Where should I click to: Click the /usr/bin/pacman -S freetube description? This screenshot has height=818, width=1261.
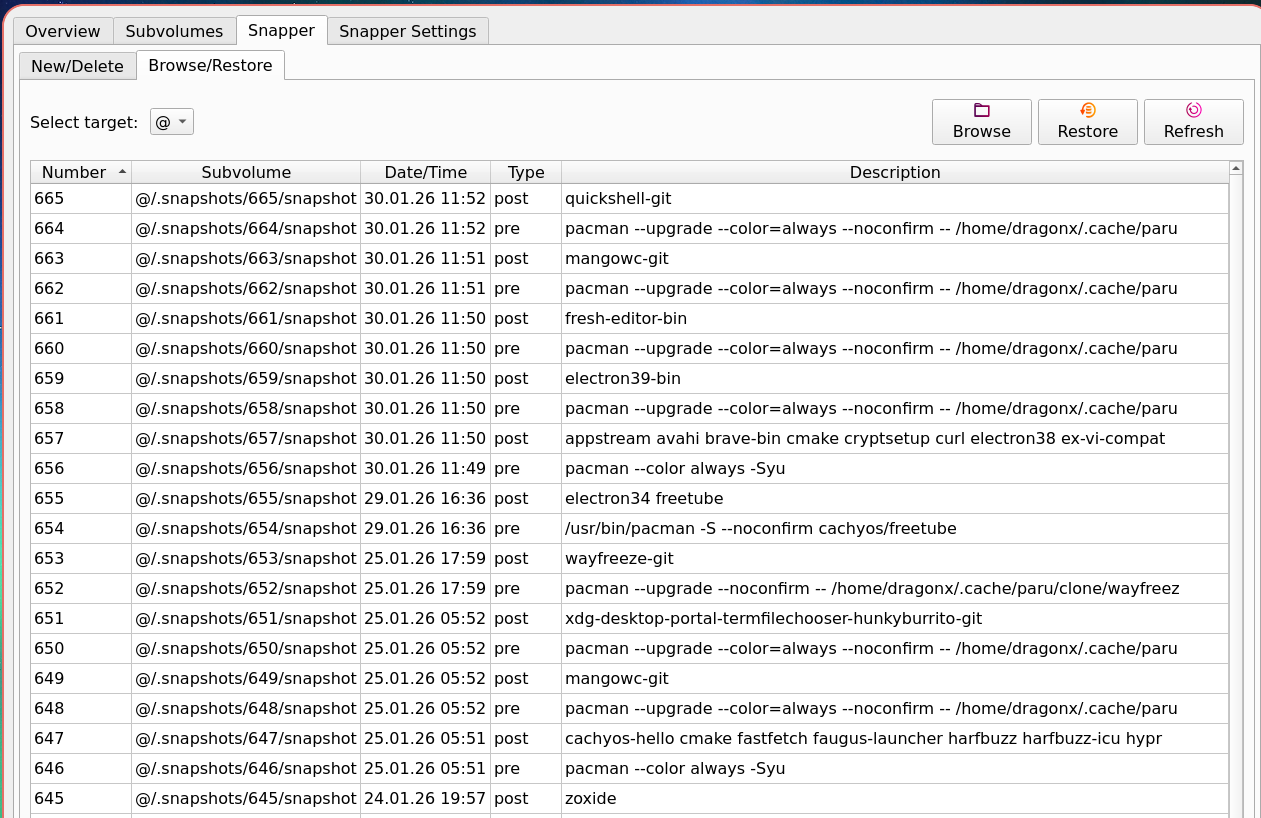(x=895, y=528)
